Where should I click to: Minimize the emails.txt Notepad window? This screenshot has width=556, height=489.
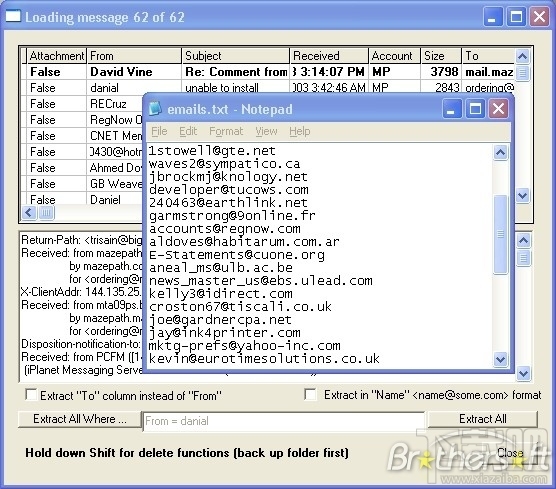click(x=452, y=109)
